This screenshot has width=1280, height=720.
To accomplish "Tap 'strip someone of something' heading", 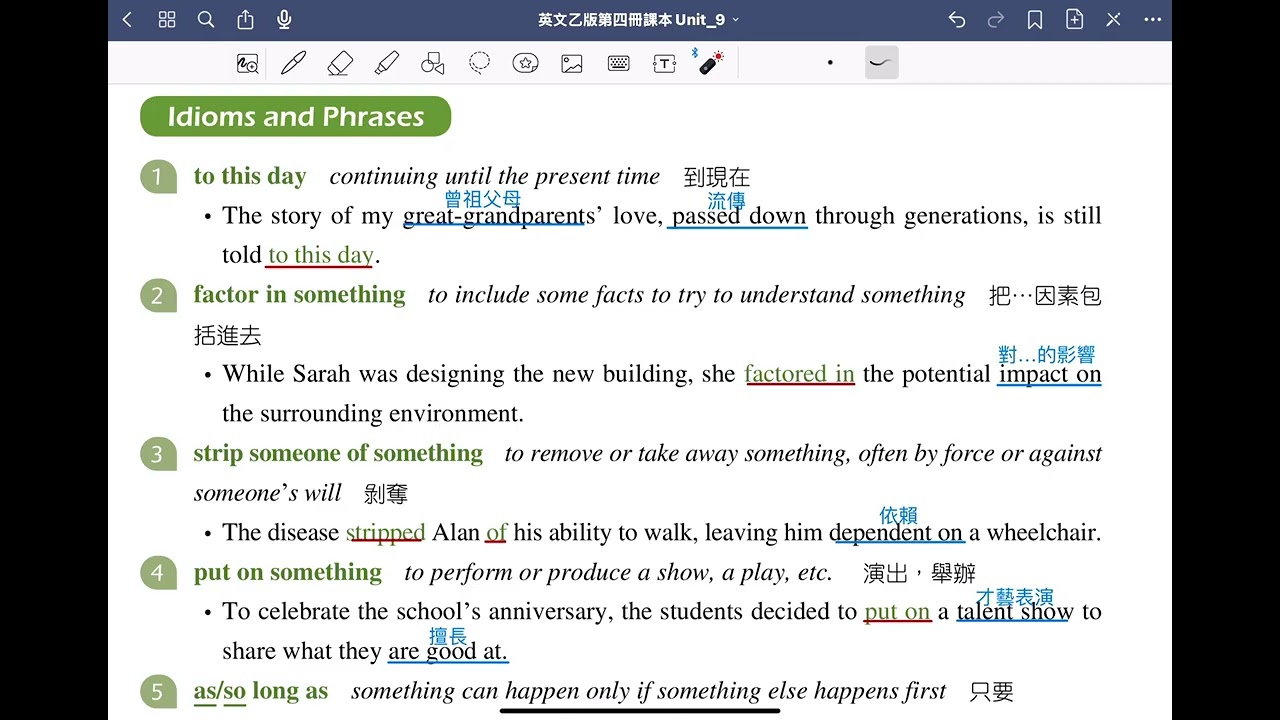I will 338,453.
